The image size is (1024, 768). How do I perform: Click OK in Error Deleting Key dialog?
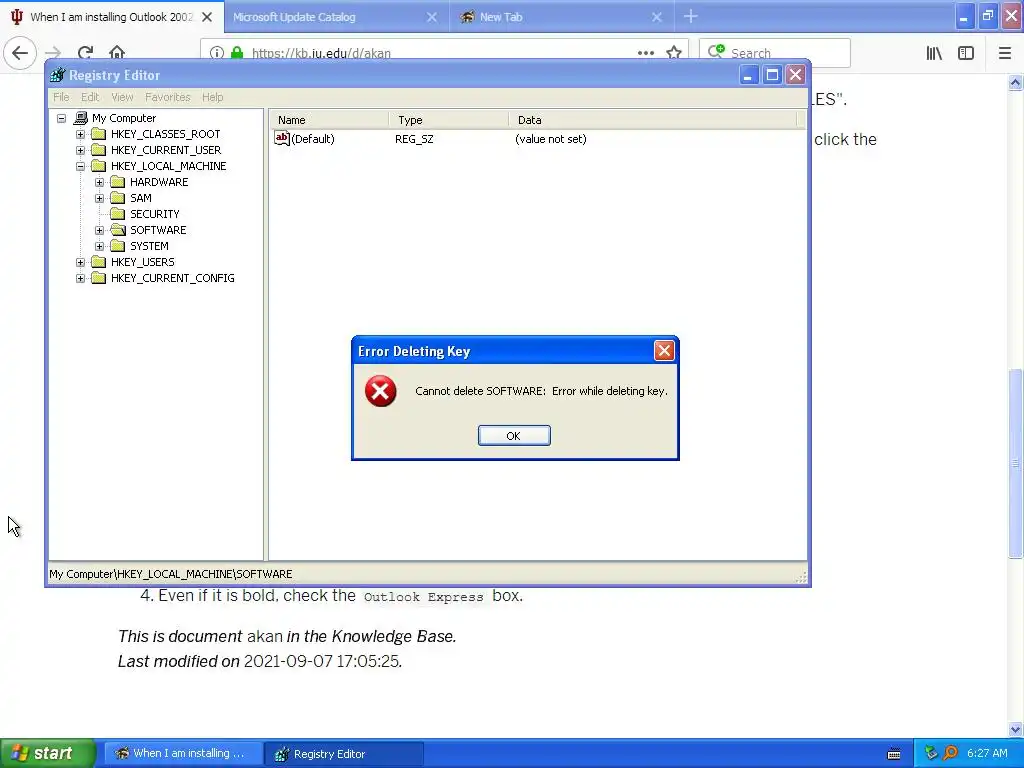514,436
